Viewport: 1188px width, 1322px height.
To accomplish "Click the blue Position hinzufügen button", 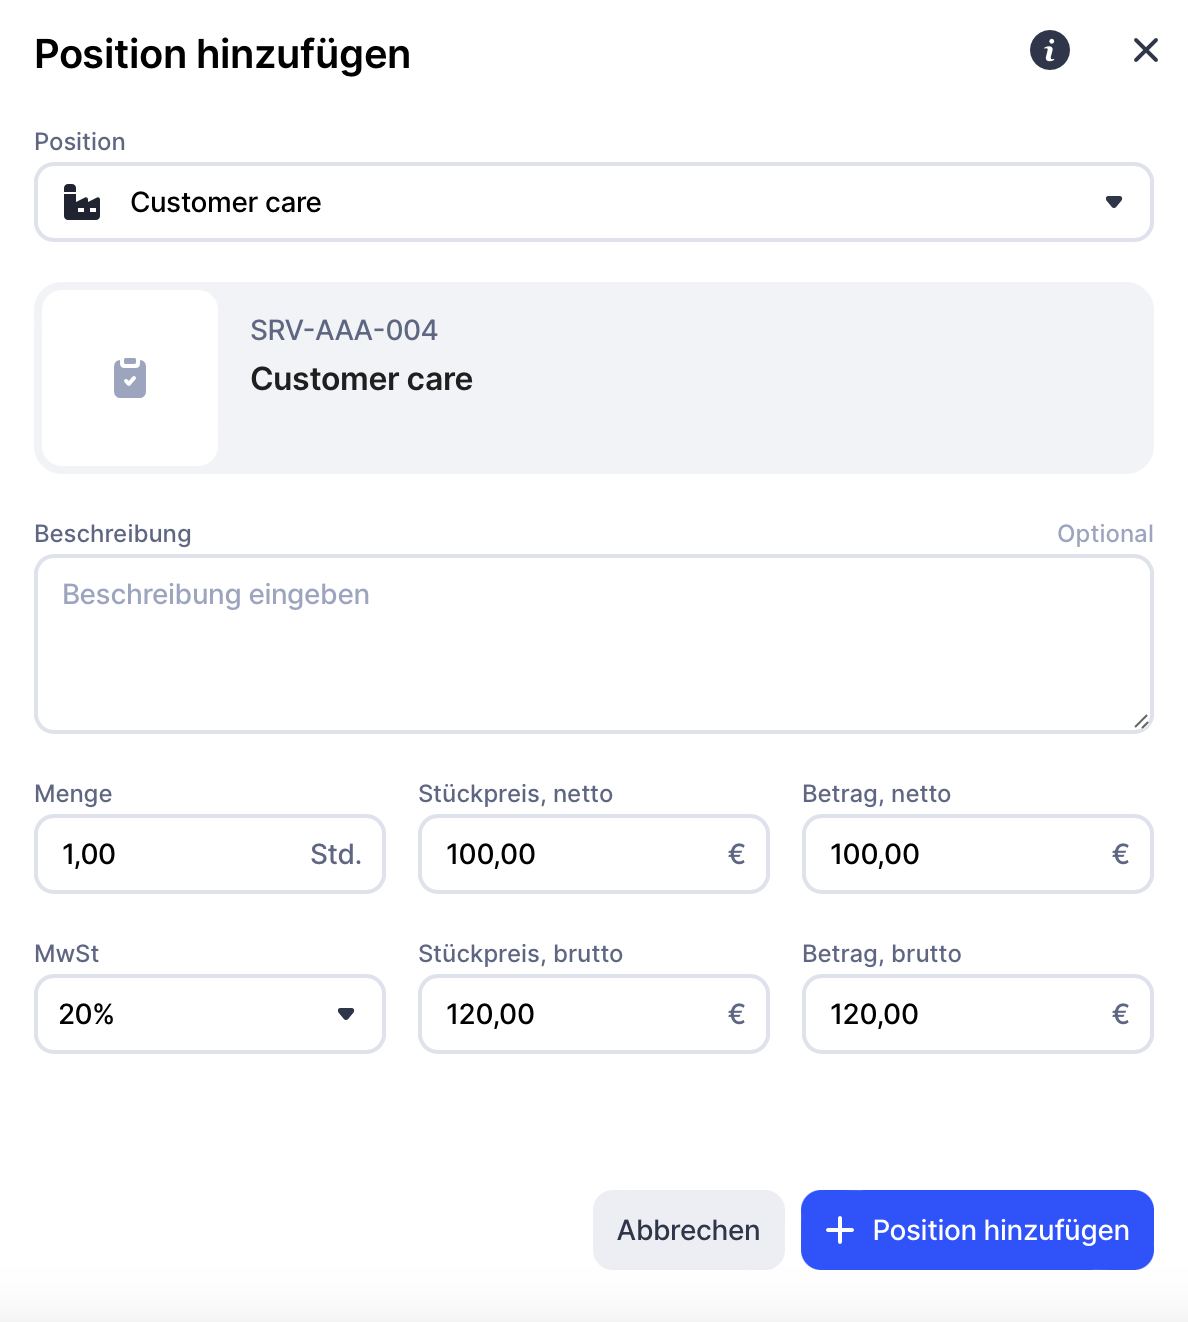I will (x=977, y=1230).
